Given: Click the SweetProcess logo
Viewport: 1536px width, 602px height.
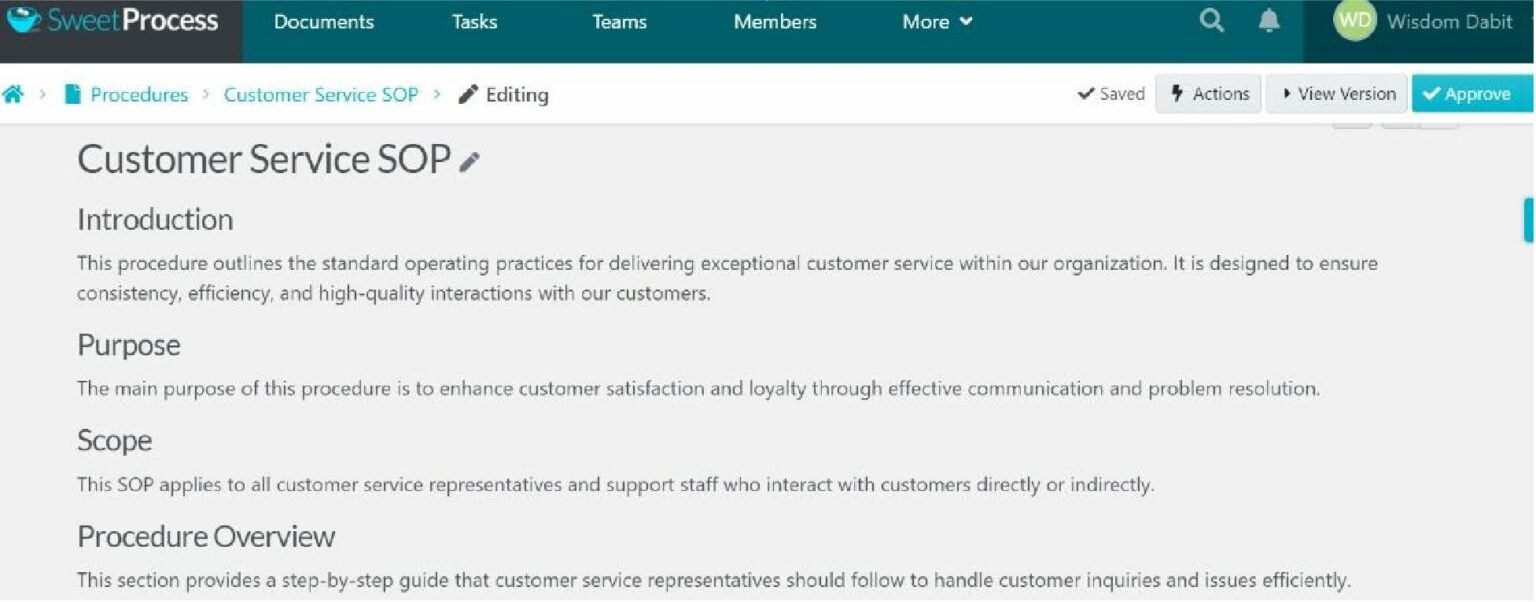Looking at the screenshot, I should coord(113,21).
